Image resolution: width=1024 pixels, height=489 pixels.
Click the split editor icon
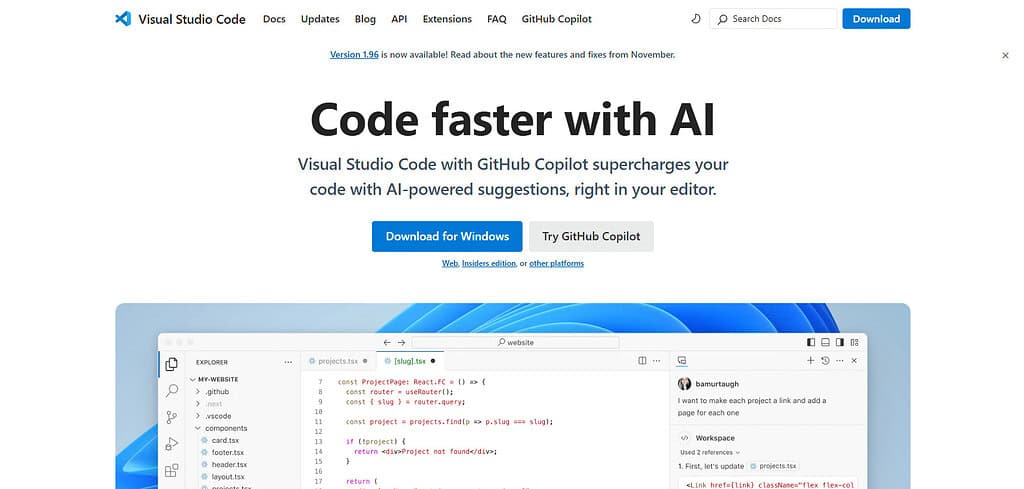(x=642, y=360)
